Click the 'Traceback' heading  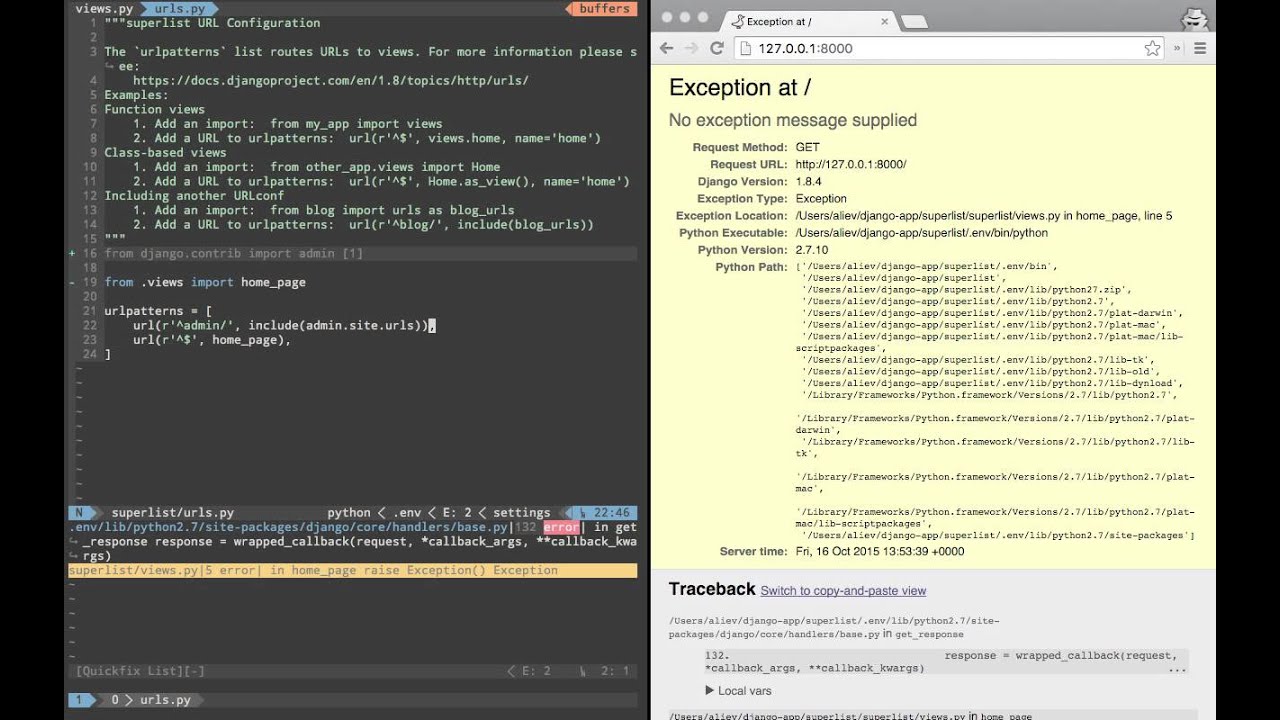[712, 589]
